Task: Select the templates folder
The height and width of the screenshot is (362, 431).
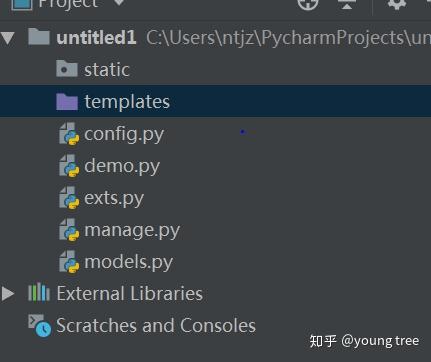Action: point(215,101)
